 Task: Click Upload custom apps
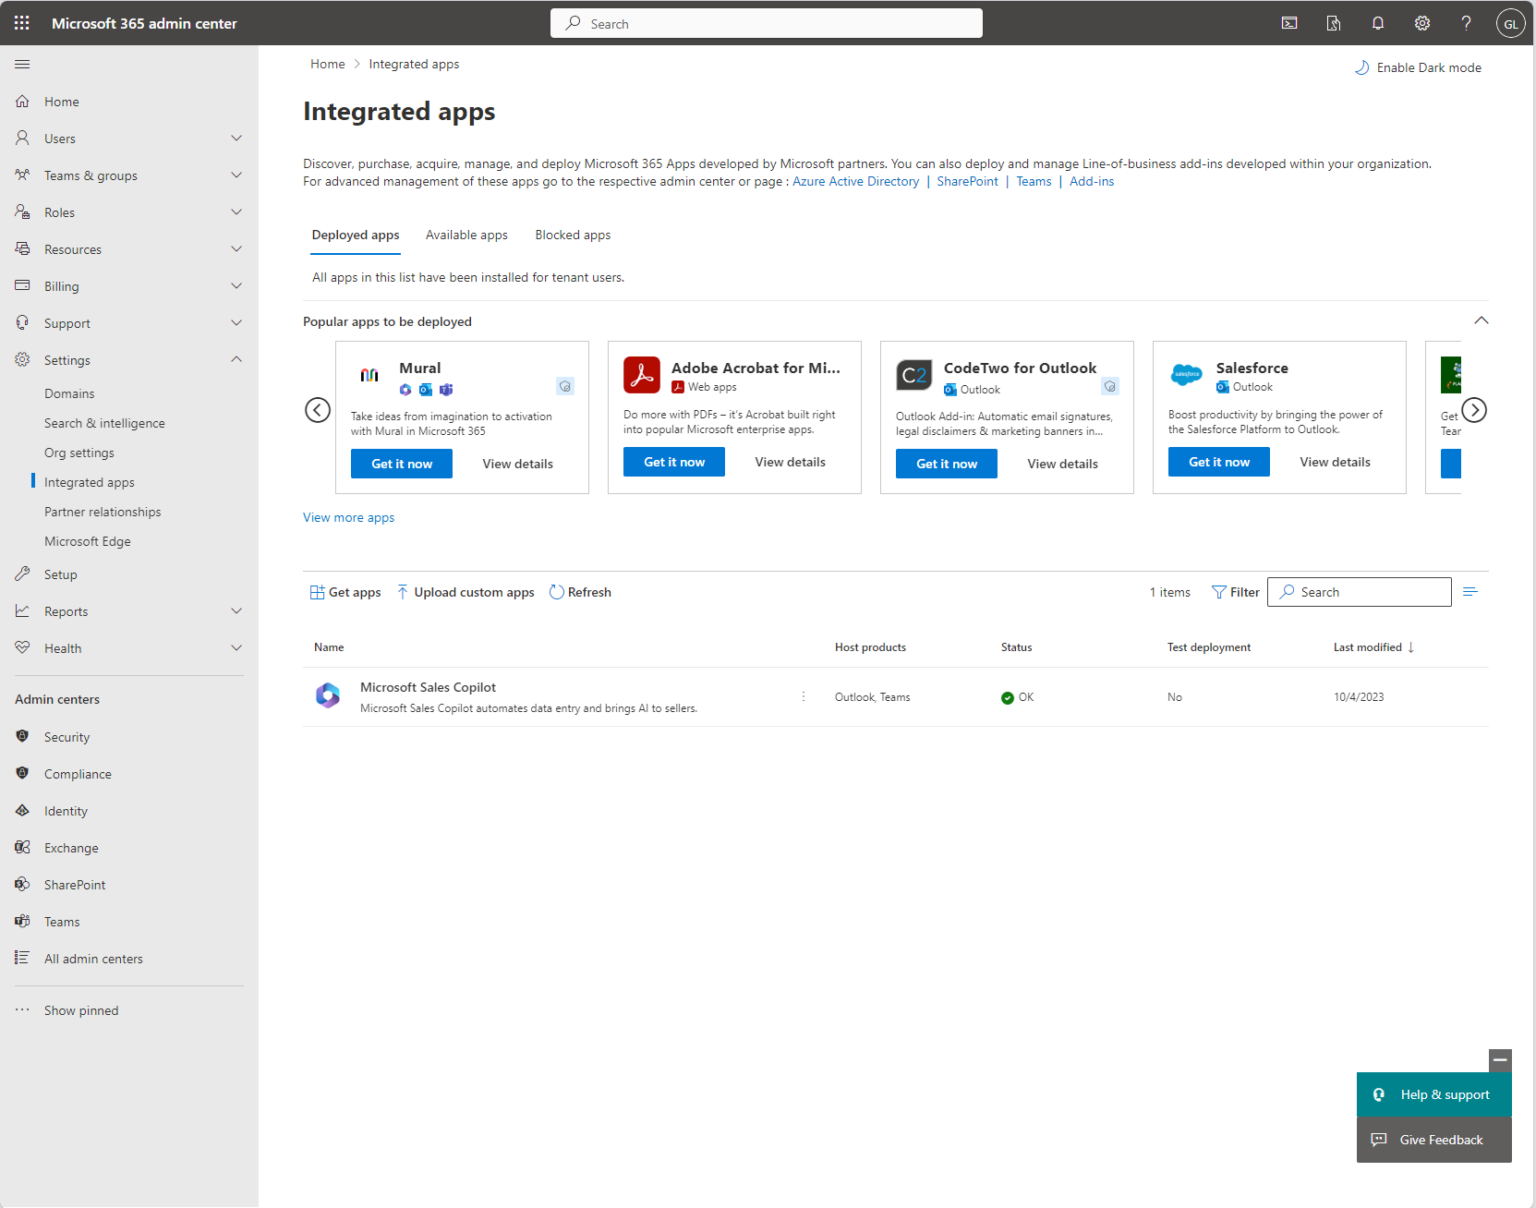coord(466,592)
